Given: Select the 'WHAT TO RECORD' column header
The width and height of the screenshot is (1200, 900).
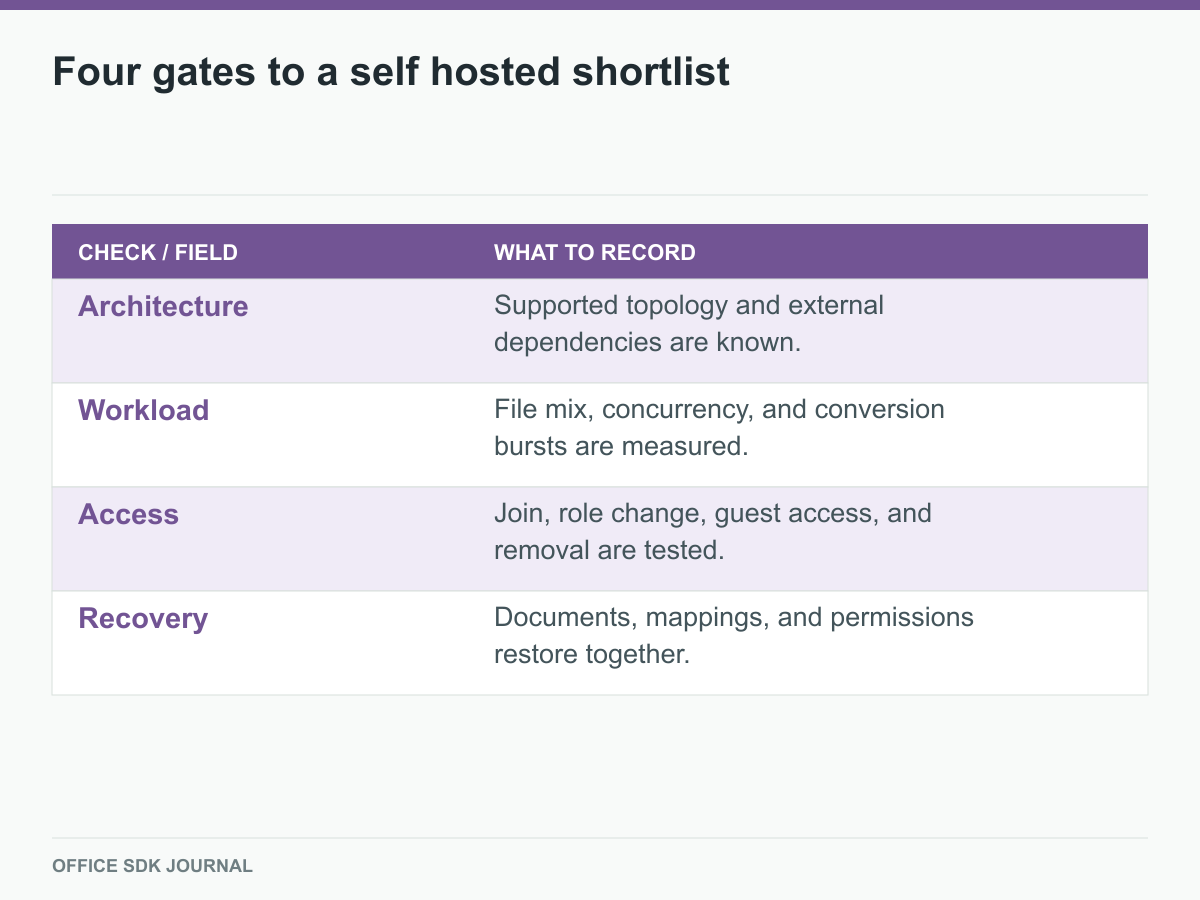Looking at the screenshot, I should pyautogui.click(x=595, y=252).
